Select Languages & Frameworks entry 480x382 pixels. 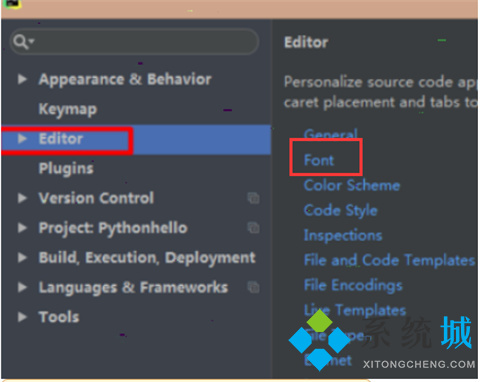point(133,287)
